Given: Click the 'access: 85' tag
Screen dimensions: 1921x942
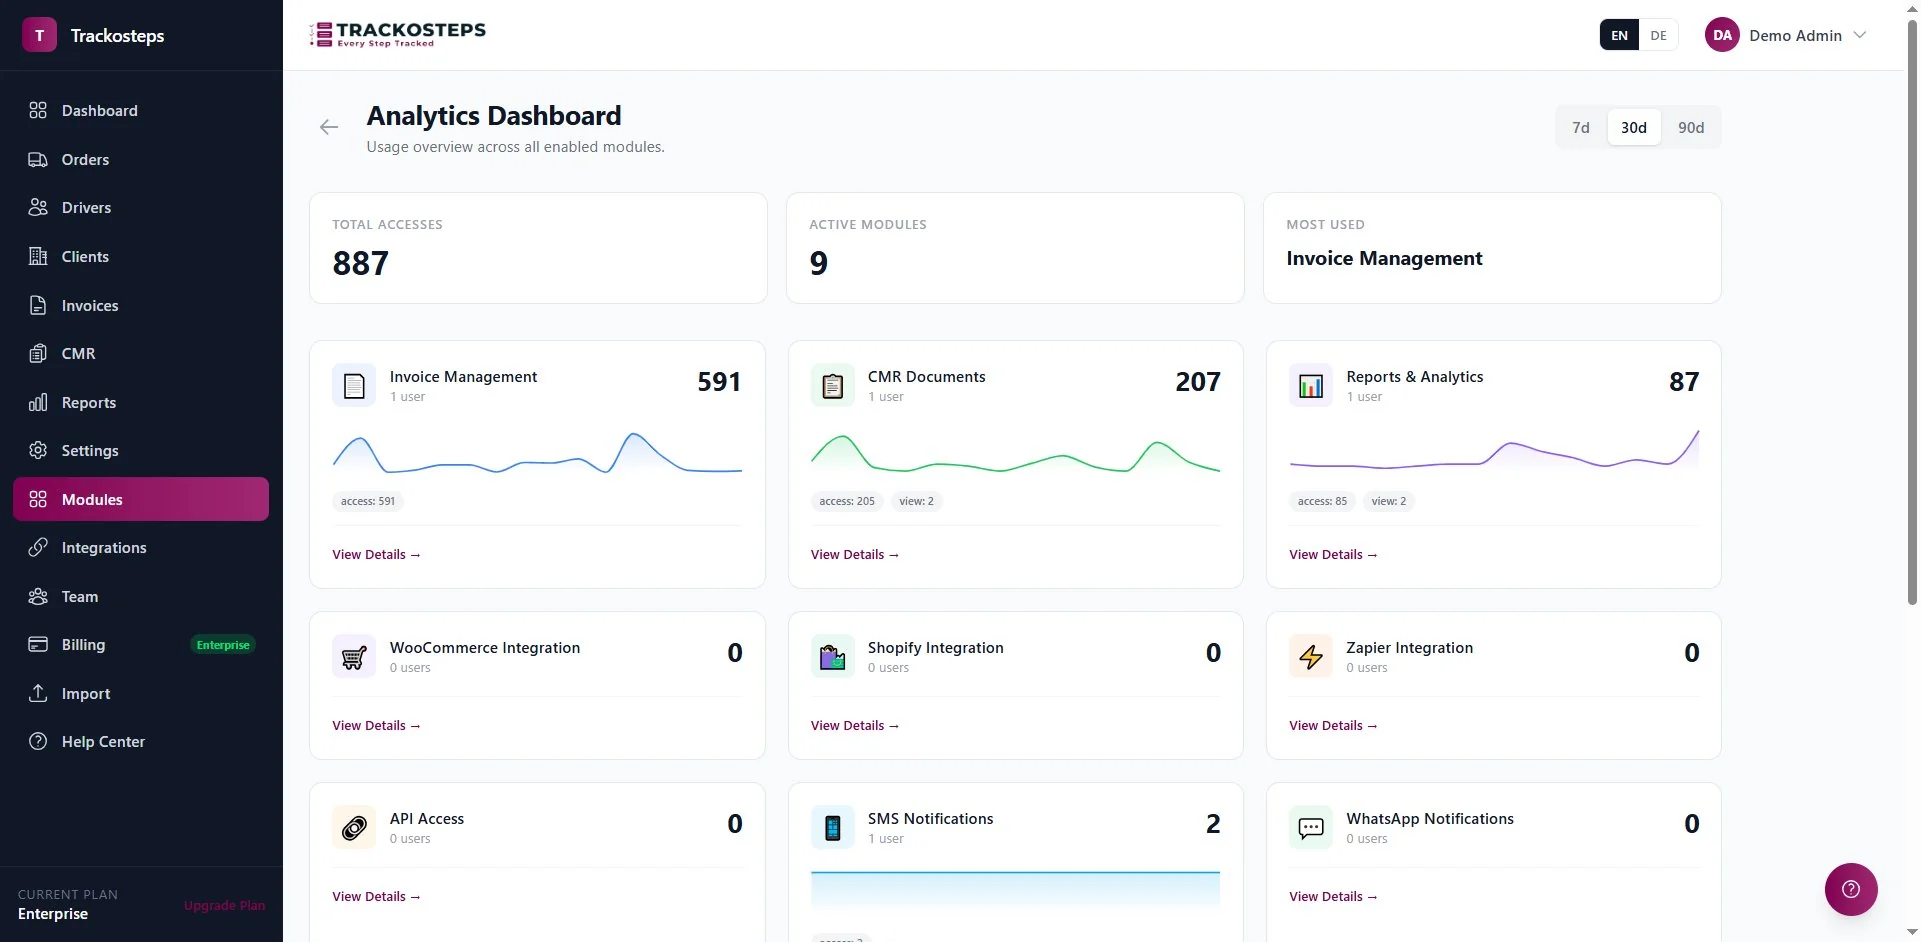Looking at the screenshot, I should coord(1322,501).
